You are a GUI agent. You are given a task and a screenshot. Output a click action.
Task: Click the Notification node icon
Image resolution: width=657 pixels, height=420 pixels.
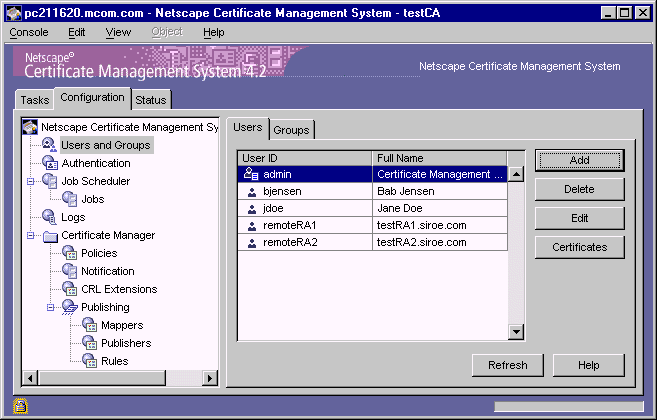(x=70, y=271)
